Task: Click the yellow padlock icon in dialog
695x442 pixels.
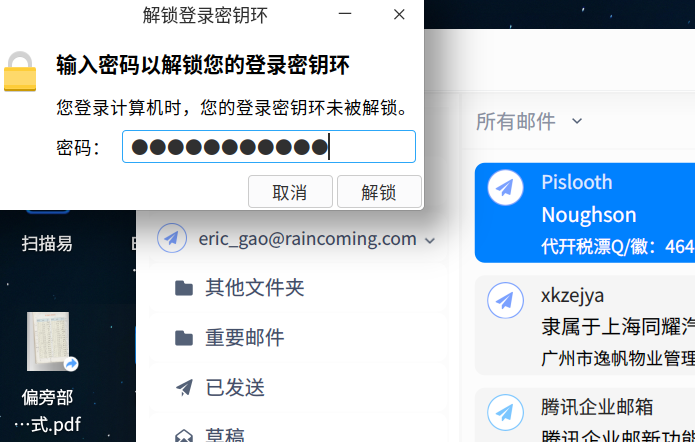Action: coord(20,71)
